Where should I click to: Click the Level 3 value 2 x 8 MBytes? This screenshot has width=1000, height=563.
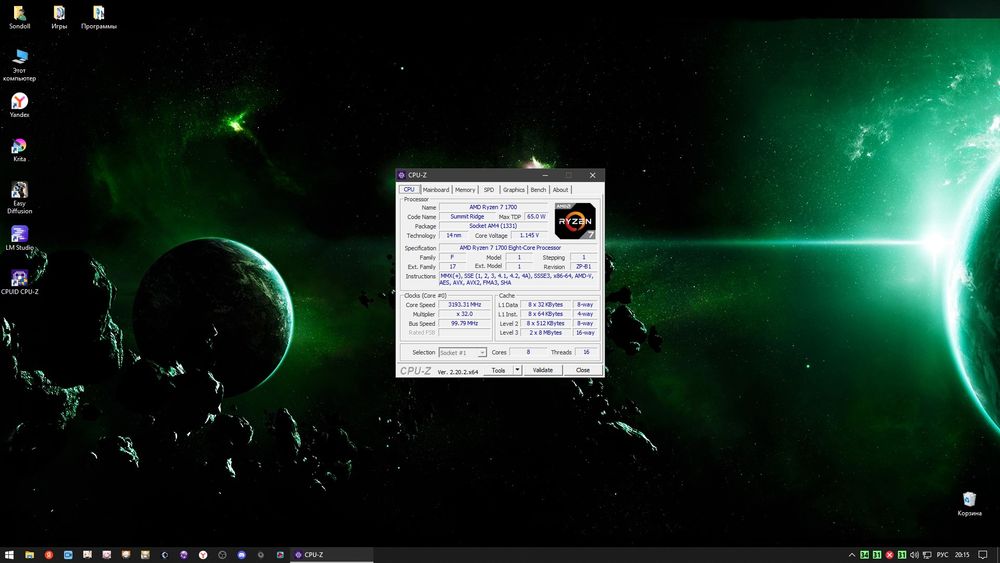[x=545, y=332]
